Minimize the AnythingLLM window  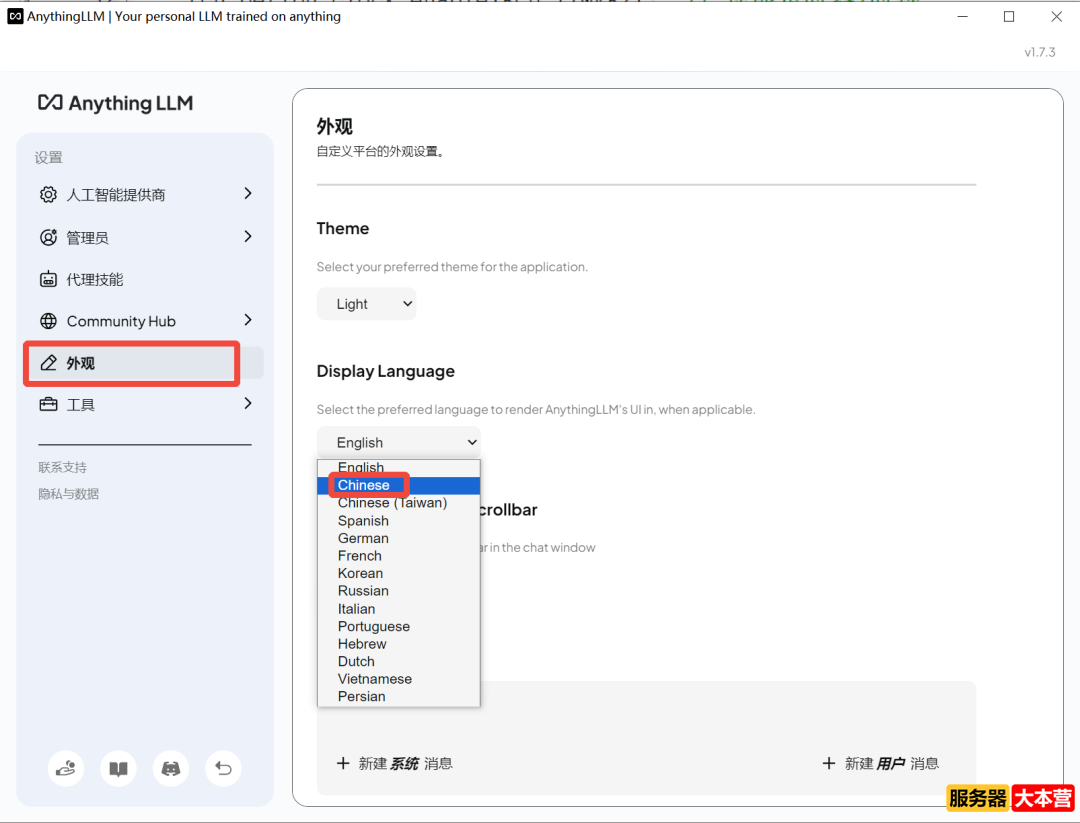tap(963, 17)
